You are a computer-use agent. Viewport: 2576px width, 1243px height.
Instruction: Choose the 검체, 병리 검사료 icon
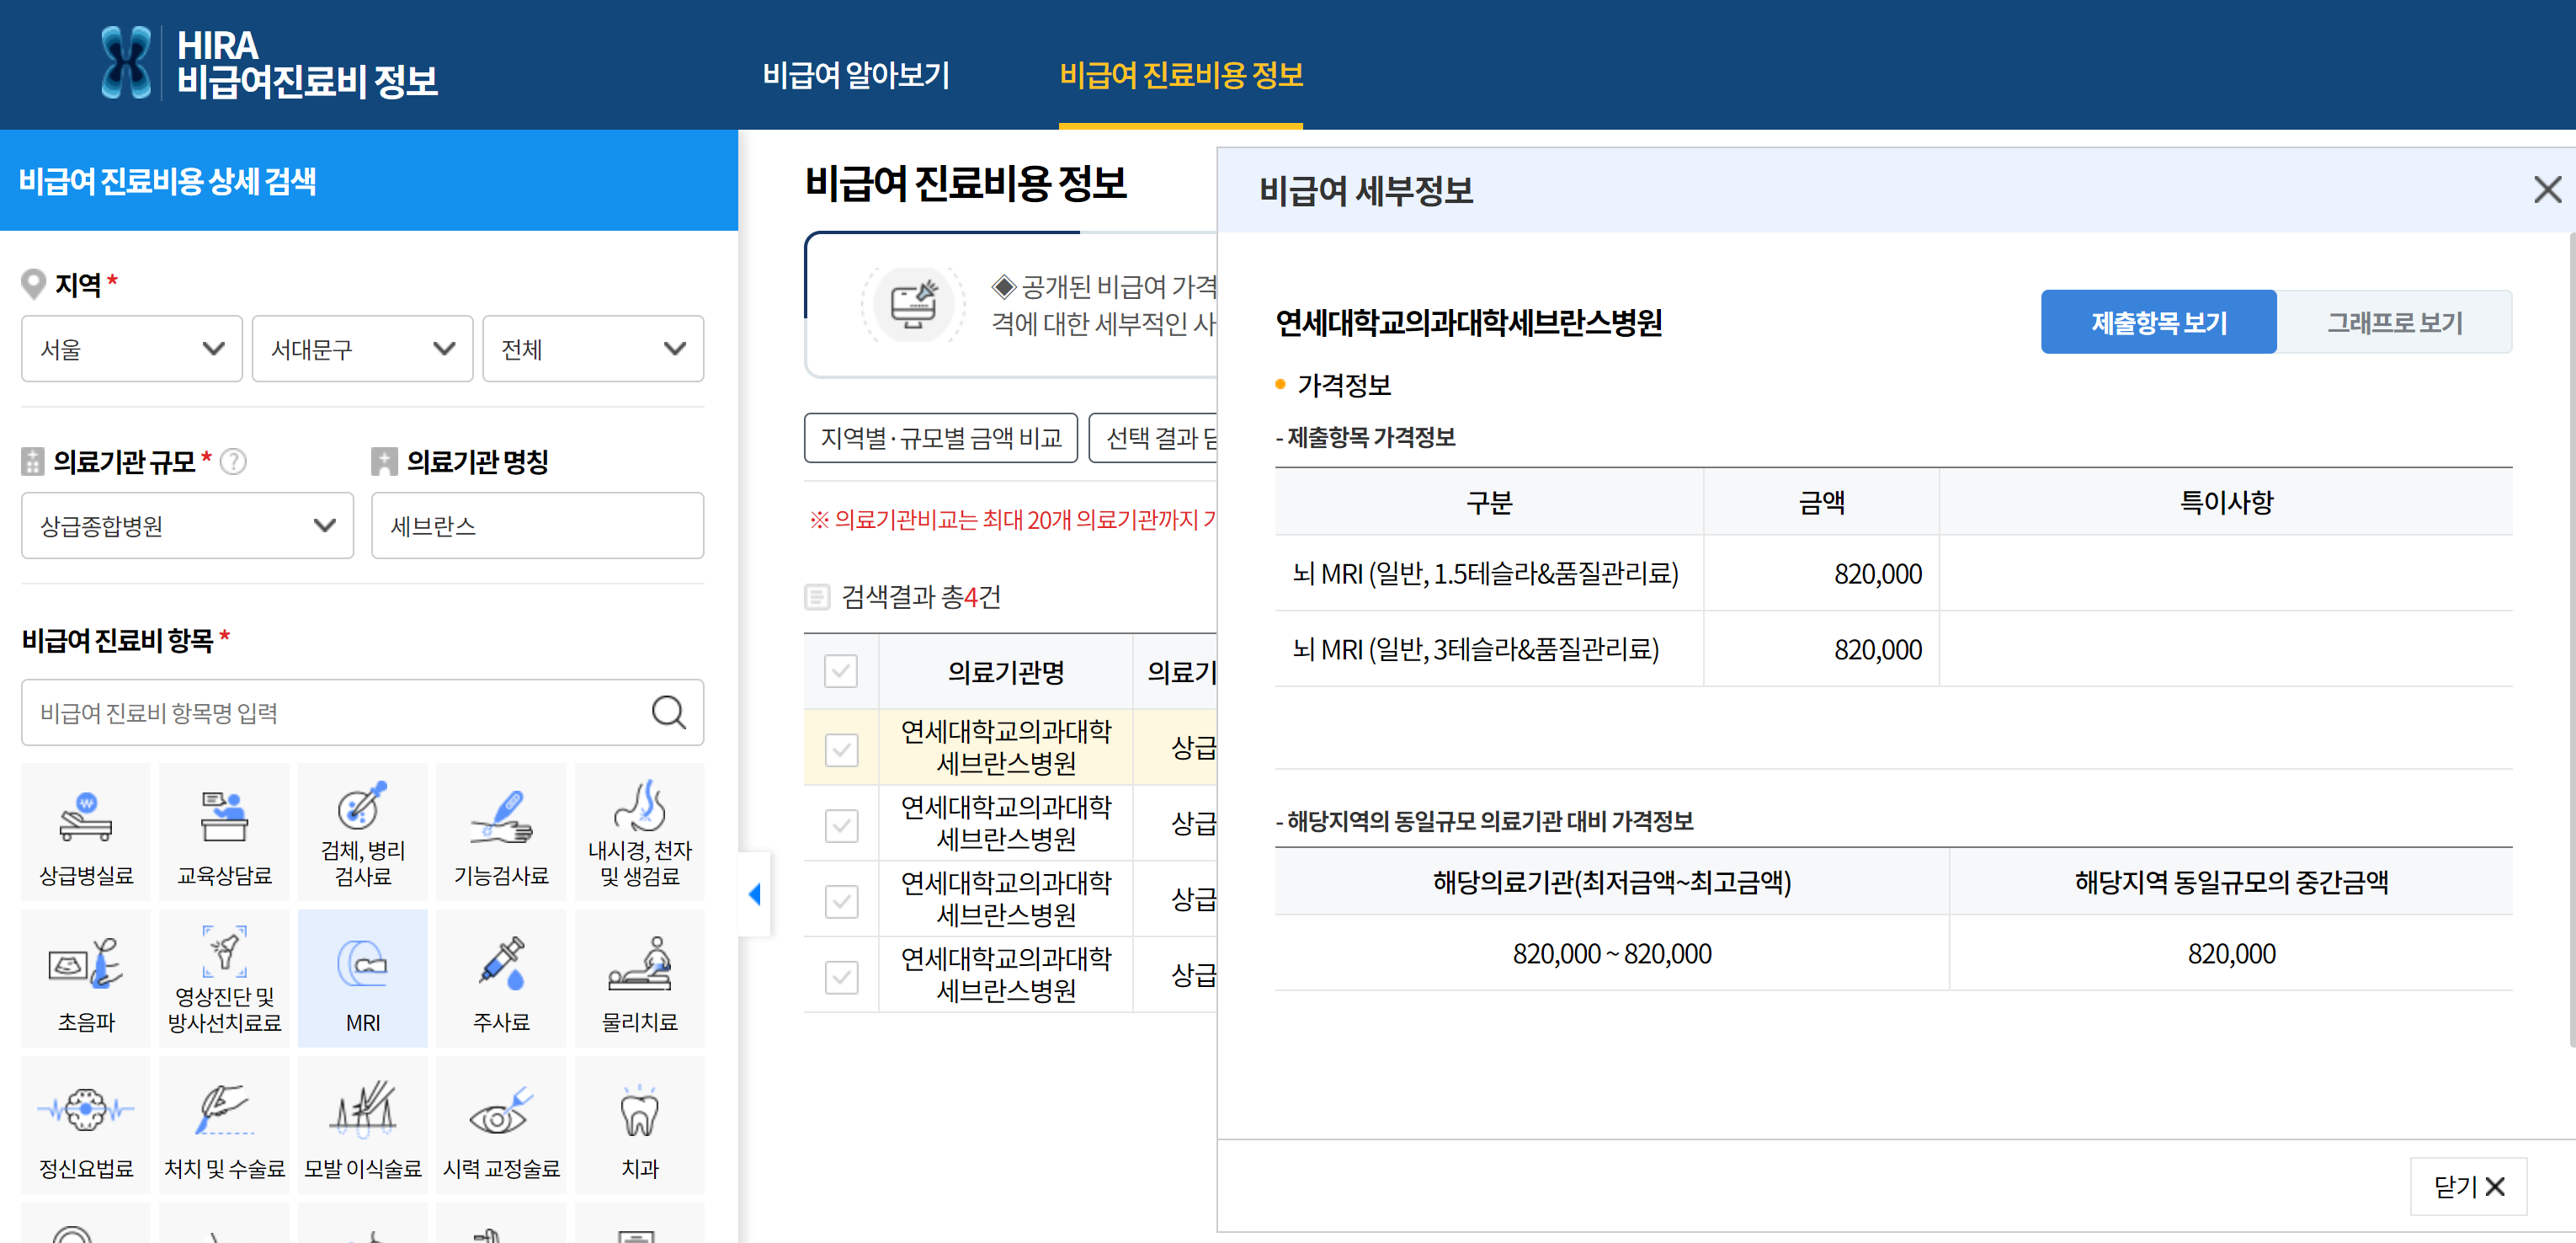pos(363,832)
